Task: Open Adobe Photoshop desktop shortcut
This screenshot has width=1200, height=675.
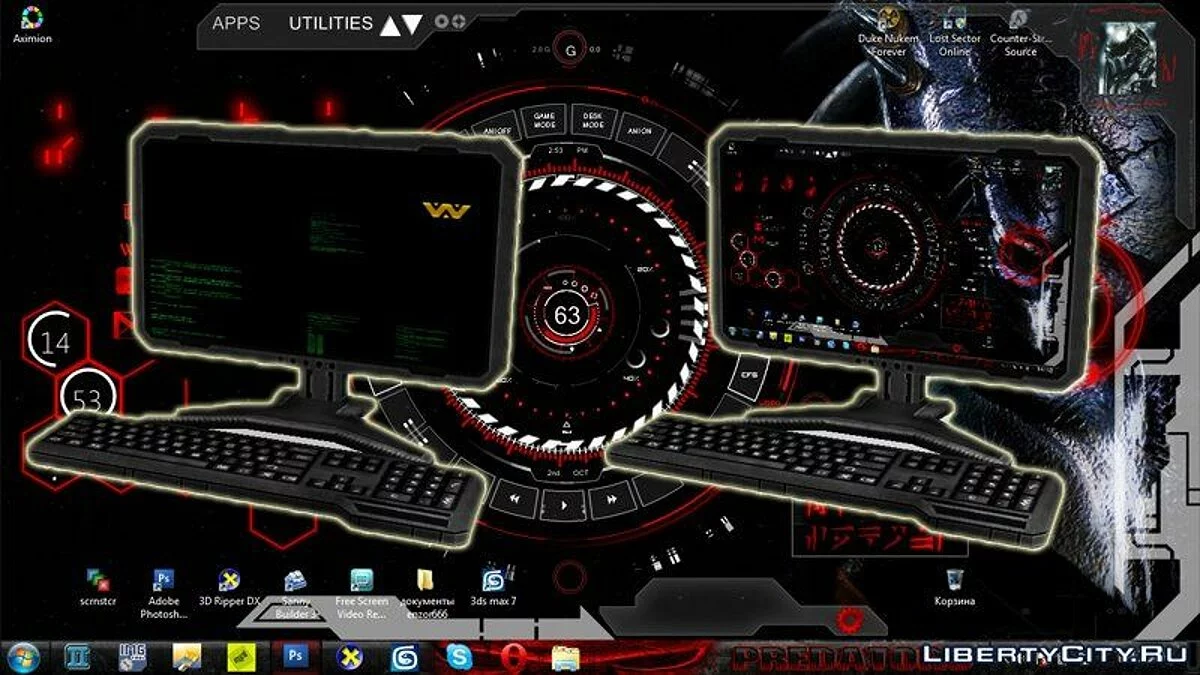Action: click(163, 593)
